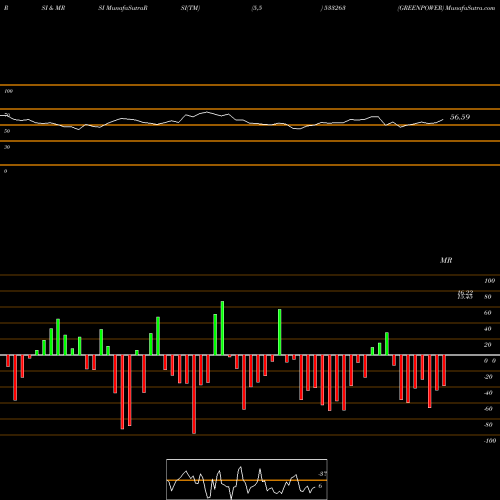Click the positive 40 label on MR axis
The height and width of the screenshot is (500, 500).
[x=488, y=329]
